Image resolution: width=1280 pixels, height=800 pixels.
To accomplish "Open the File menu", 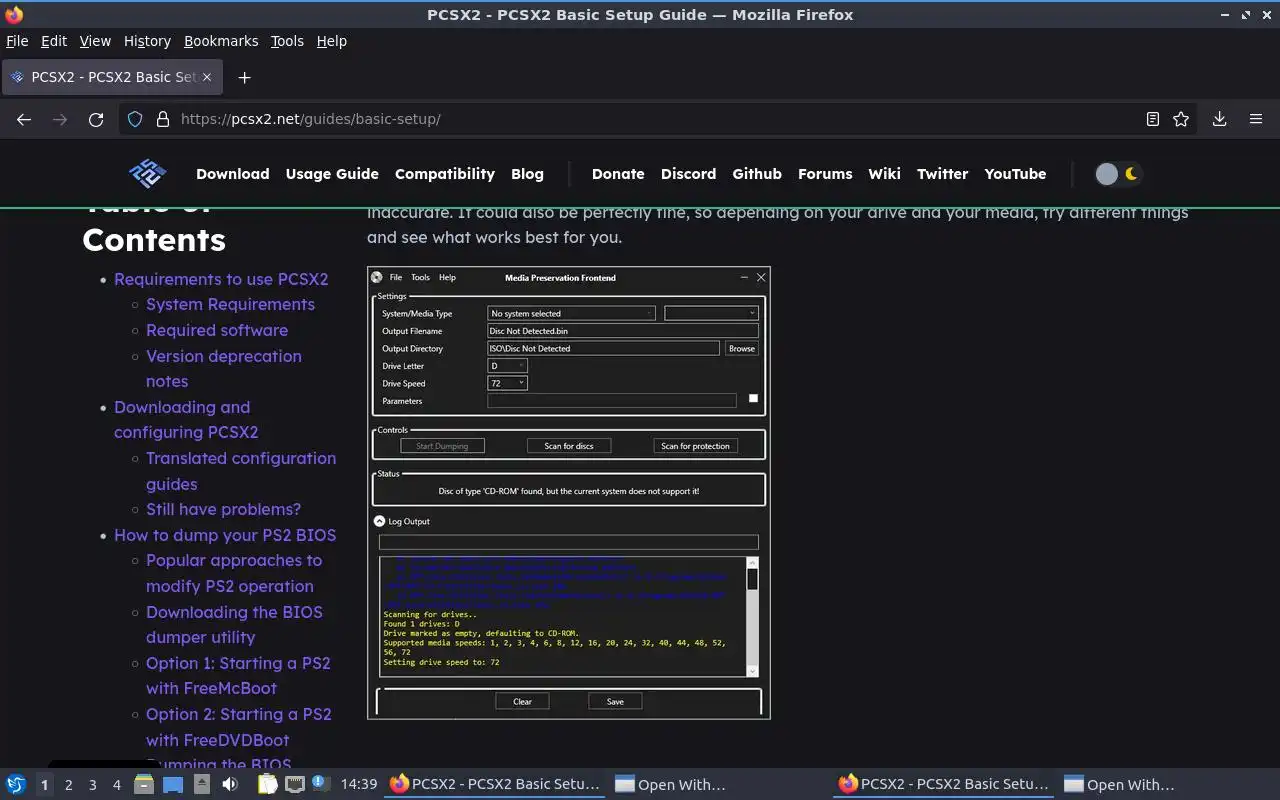I will [17, 41].
